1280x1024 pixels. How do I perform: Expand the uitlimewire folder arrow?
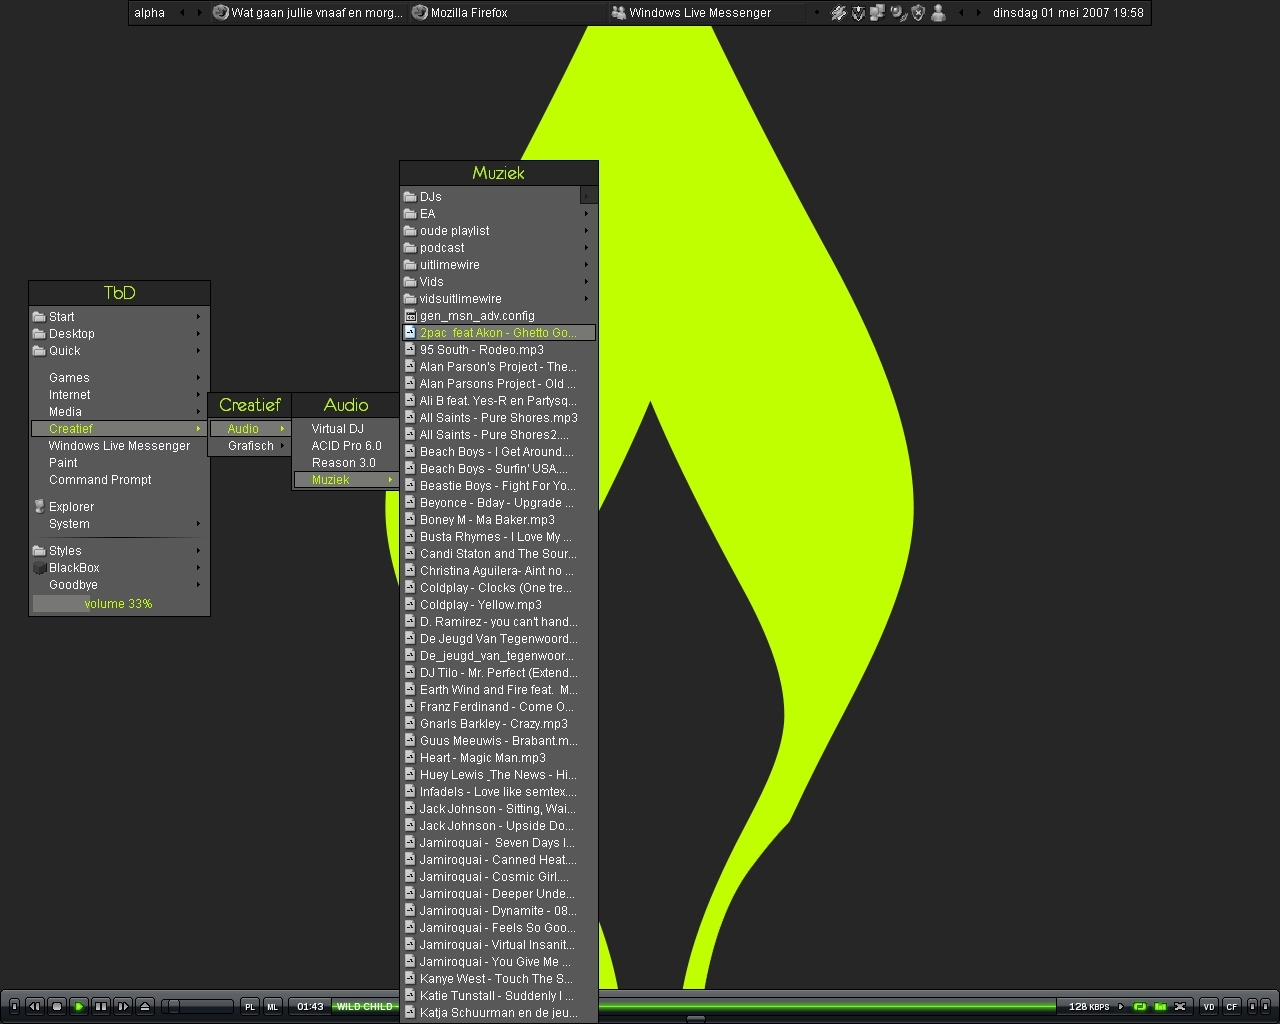pyautogui.click(x=586, y=265)
